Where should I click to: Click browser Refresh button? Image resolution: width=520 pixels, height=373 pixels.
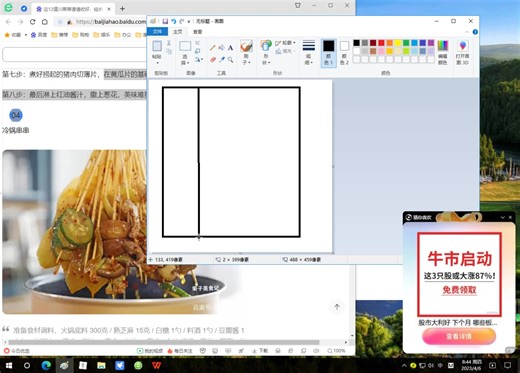click(32, 22)
